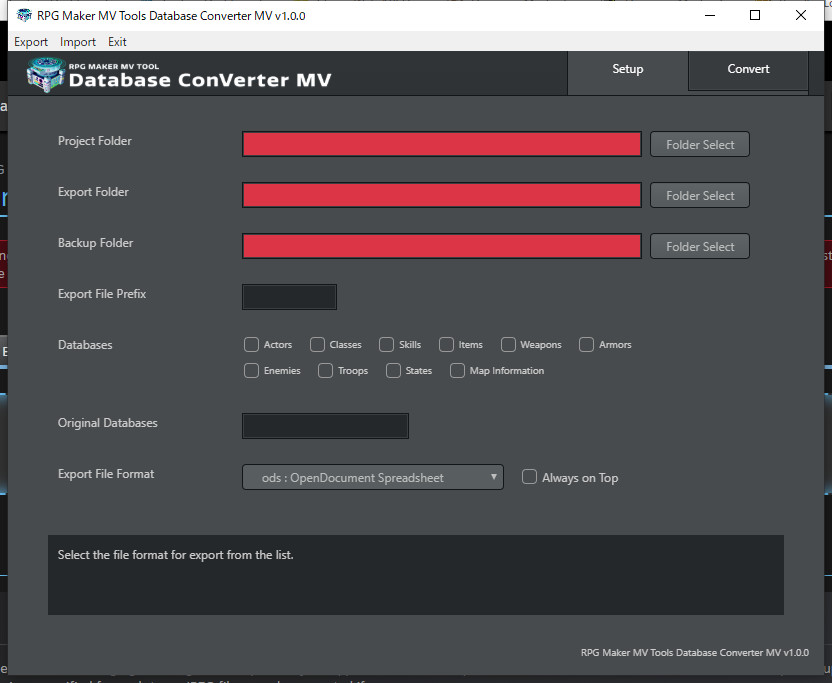
Task: Click Folder Select for Project Folder
Action: point(699,144)
